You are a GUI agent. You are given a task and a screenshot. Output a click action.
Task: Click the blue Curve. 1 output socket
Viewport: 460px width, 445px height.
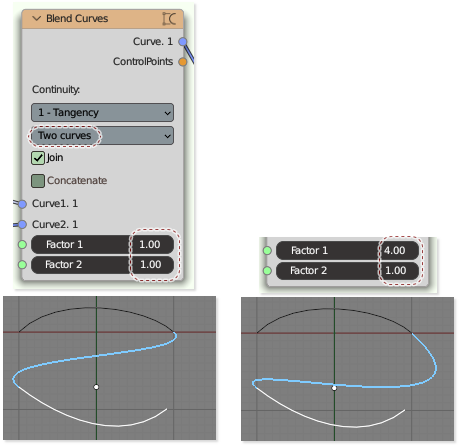[182, 42]
